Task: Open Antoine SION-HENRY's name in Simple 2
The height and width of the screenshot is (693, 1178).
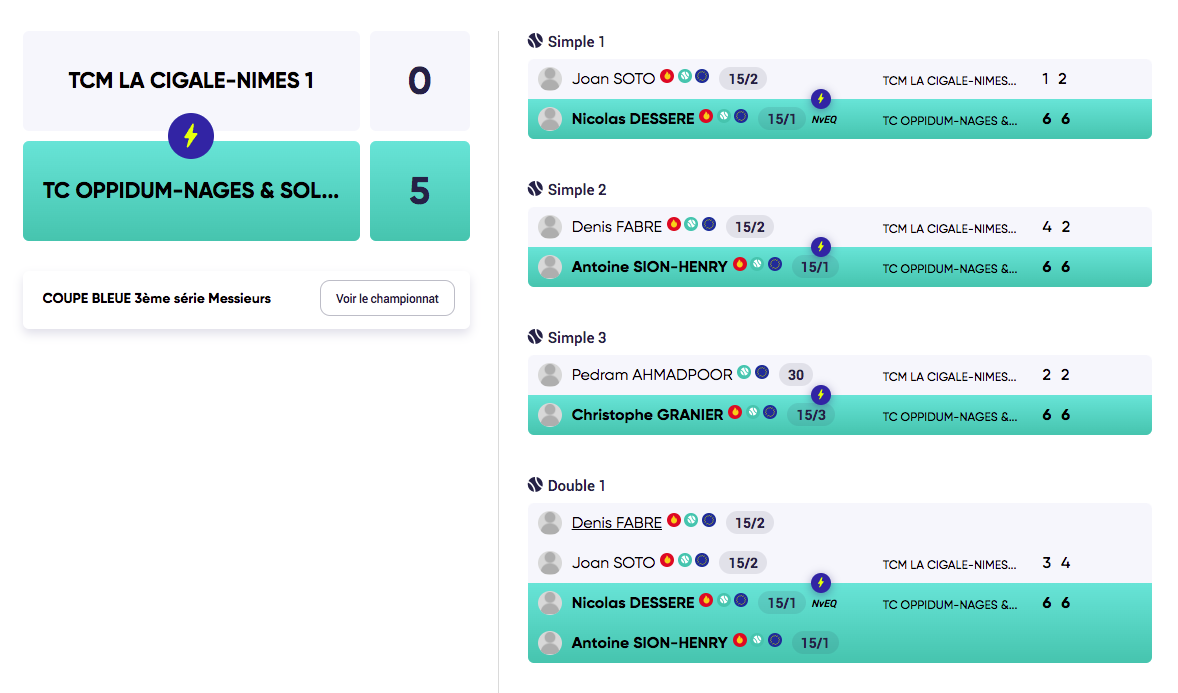Action: point(649,267)
